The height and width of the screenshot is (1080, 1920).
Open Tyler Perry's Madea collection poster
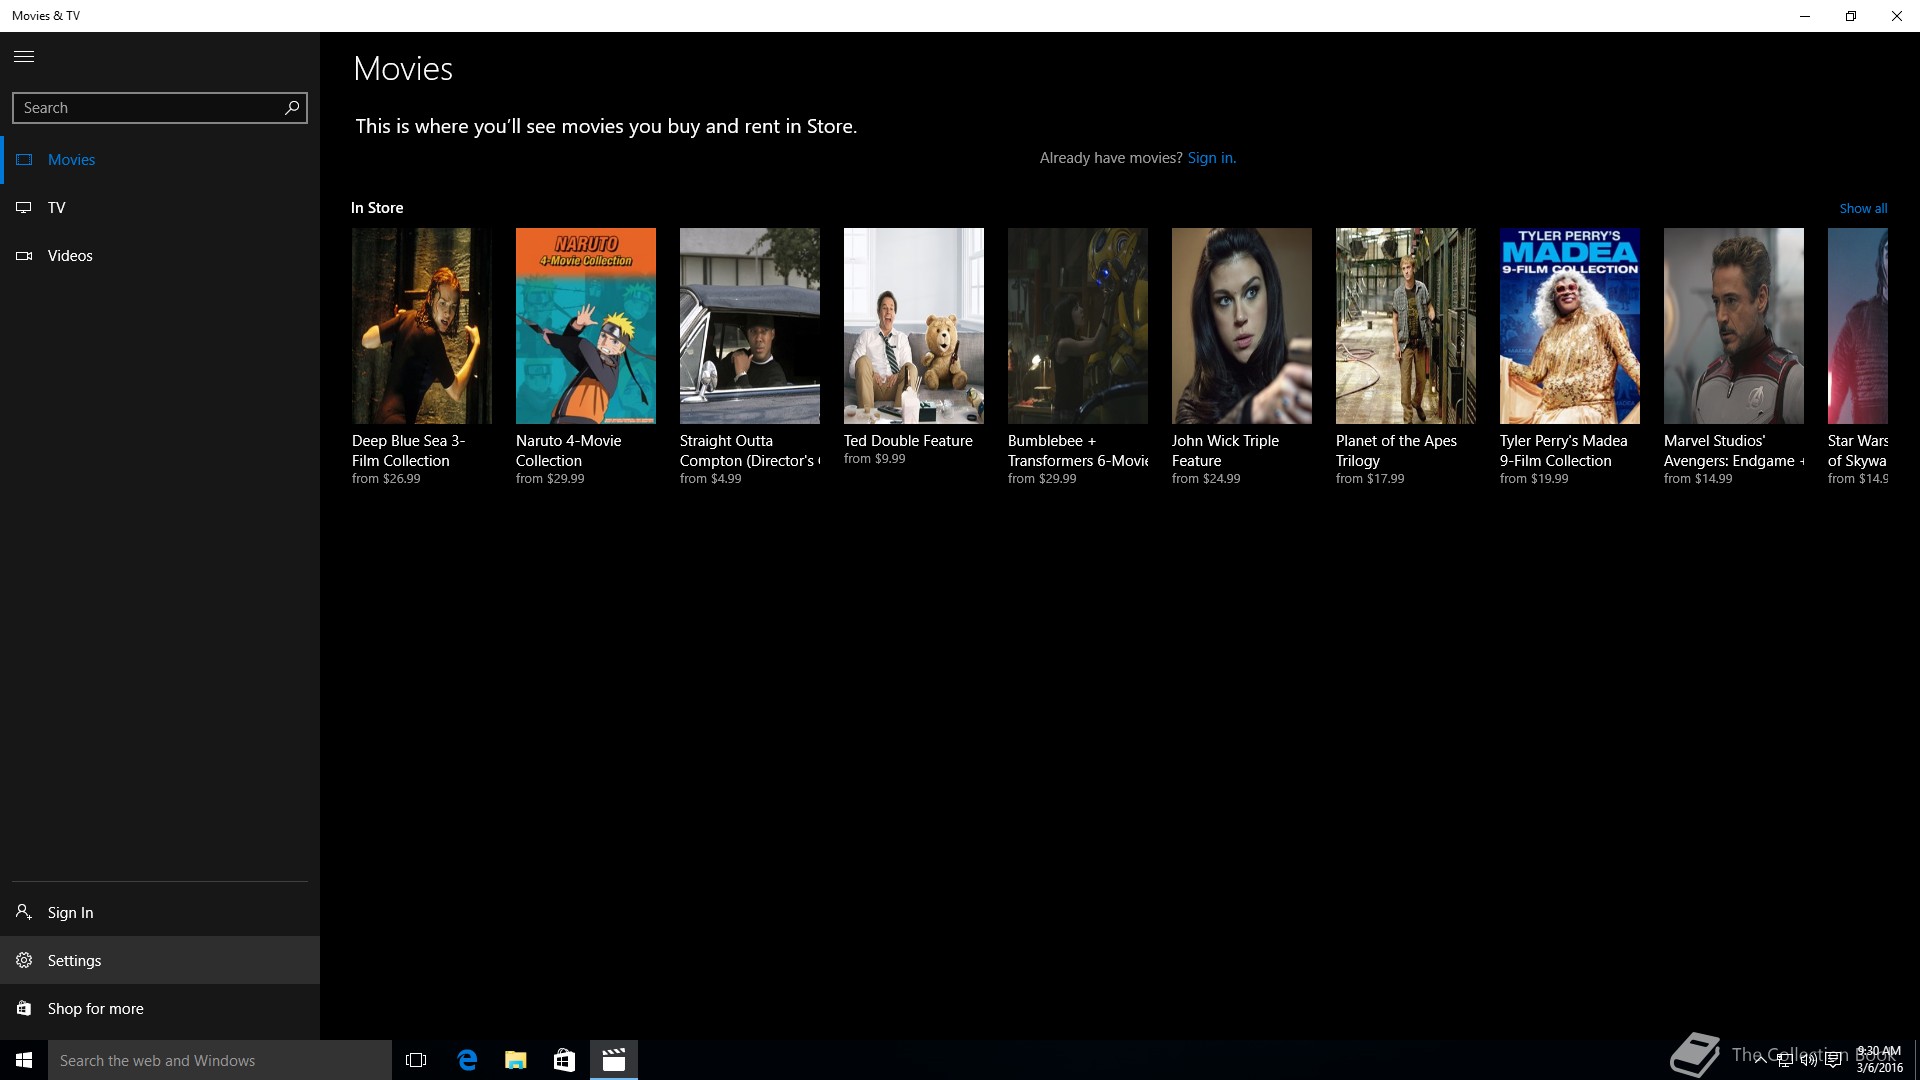(x=1570, y=326)
